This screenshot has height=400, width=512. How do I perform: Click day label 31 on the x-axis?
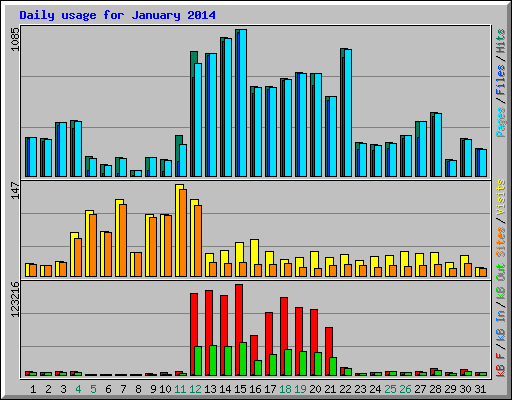click(x=480, y=389)
